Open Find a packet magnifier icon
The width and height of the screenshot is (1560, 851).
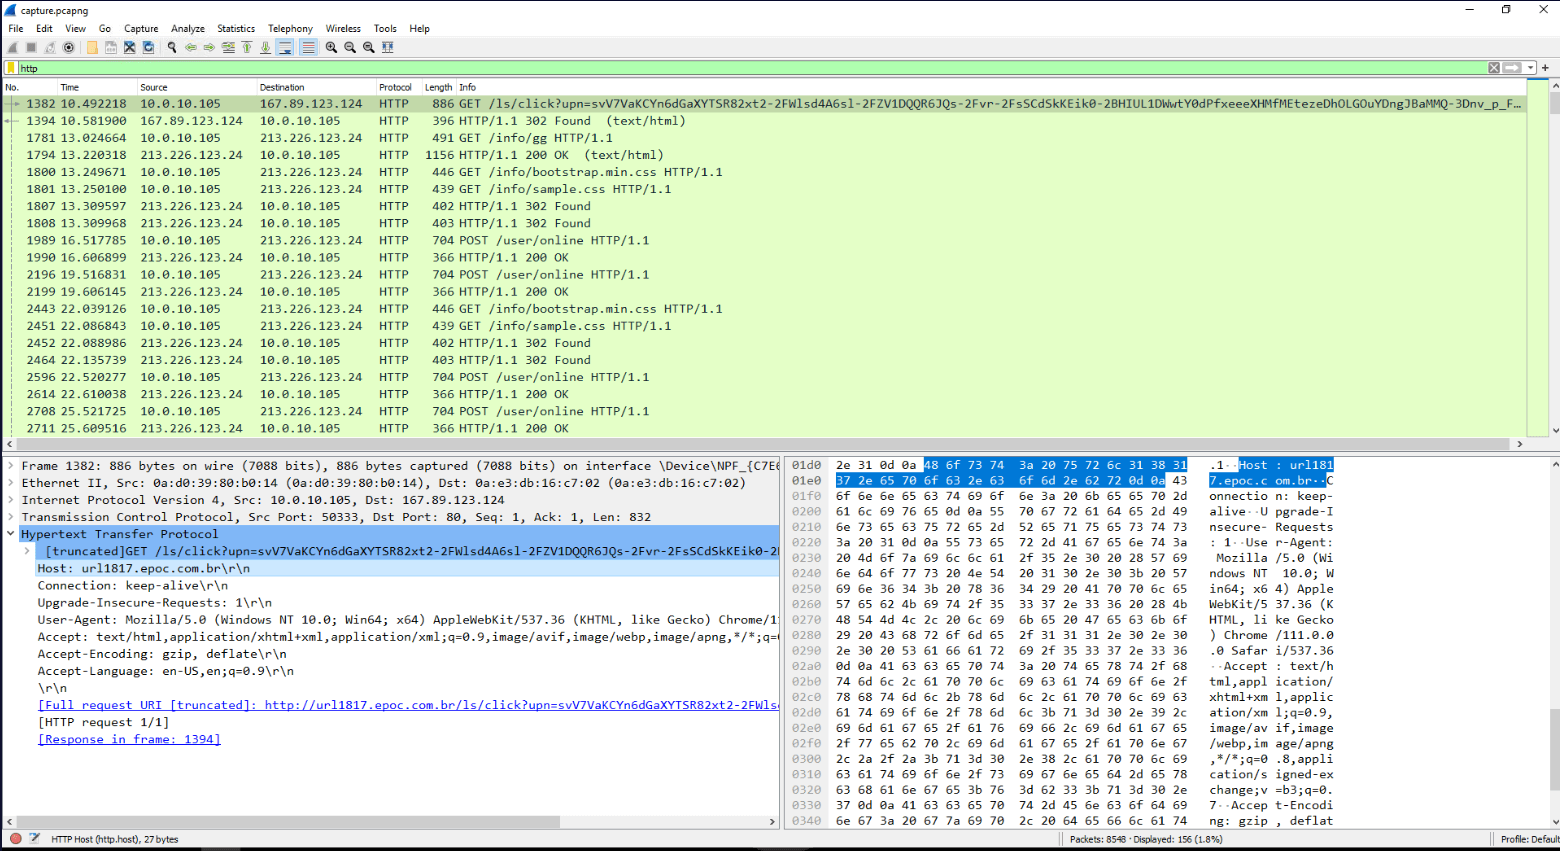point(172,47)
